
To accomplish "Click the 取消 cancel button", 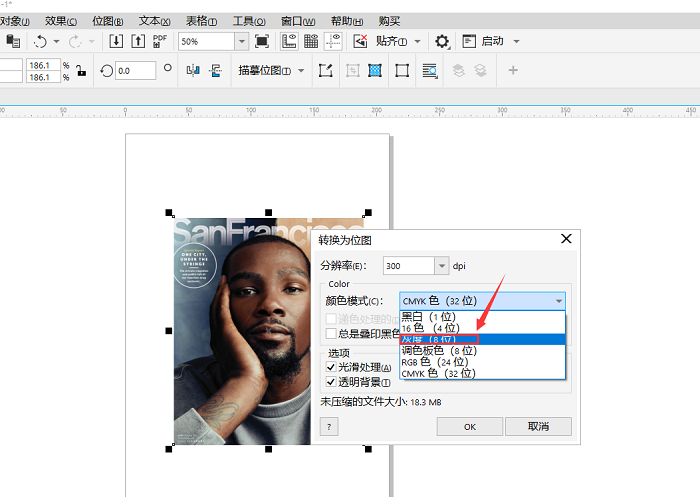I will click(538, 427).
